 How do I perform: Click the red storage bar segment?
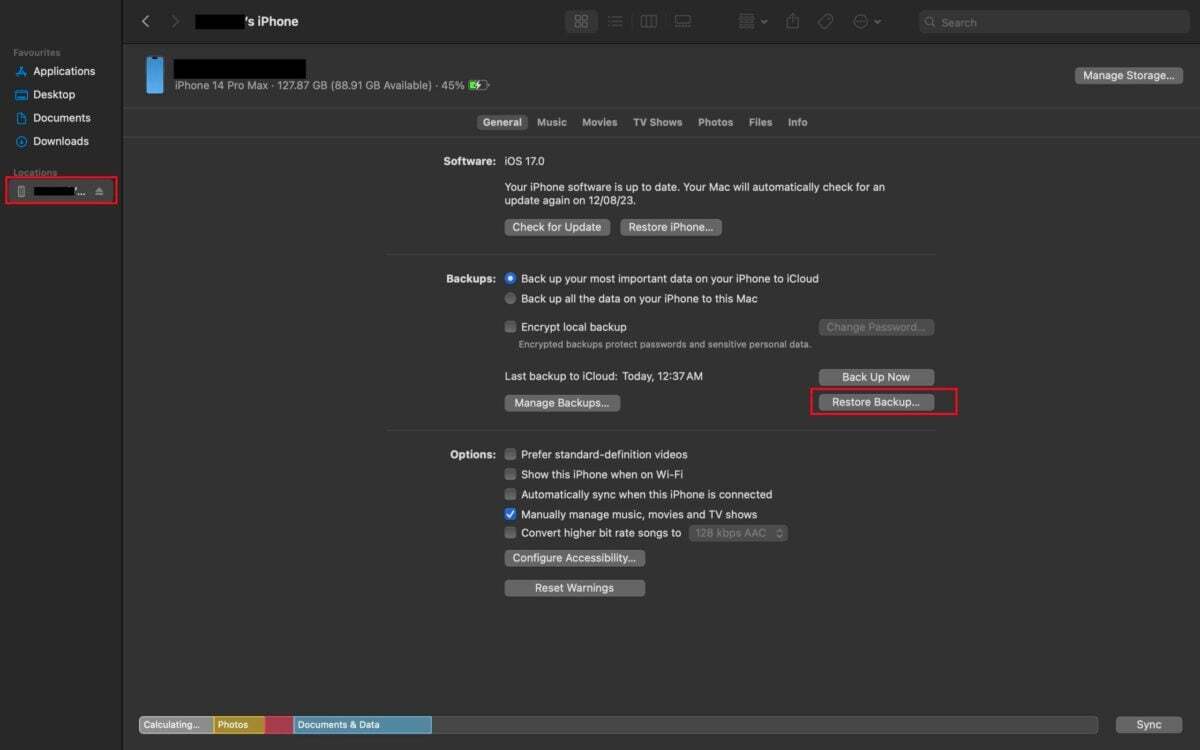pyautogui.click(x=279, y=725)
